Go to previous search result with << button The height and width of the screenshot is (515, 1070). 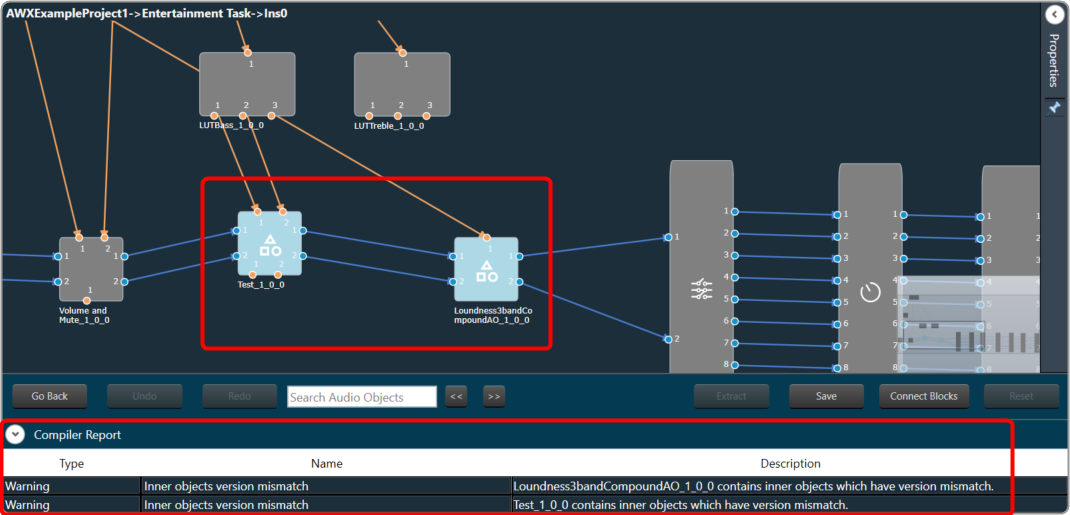pos(457,396)
